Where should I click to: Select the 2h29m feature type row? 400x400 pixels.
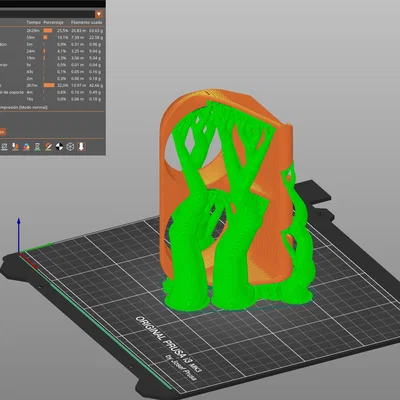pos(52,30)
